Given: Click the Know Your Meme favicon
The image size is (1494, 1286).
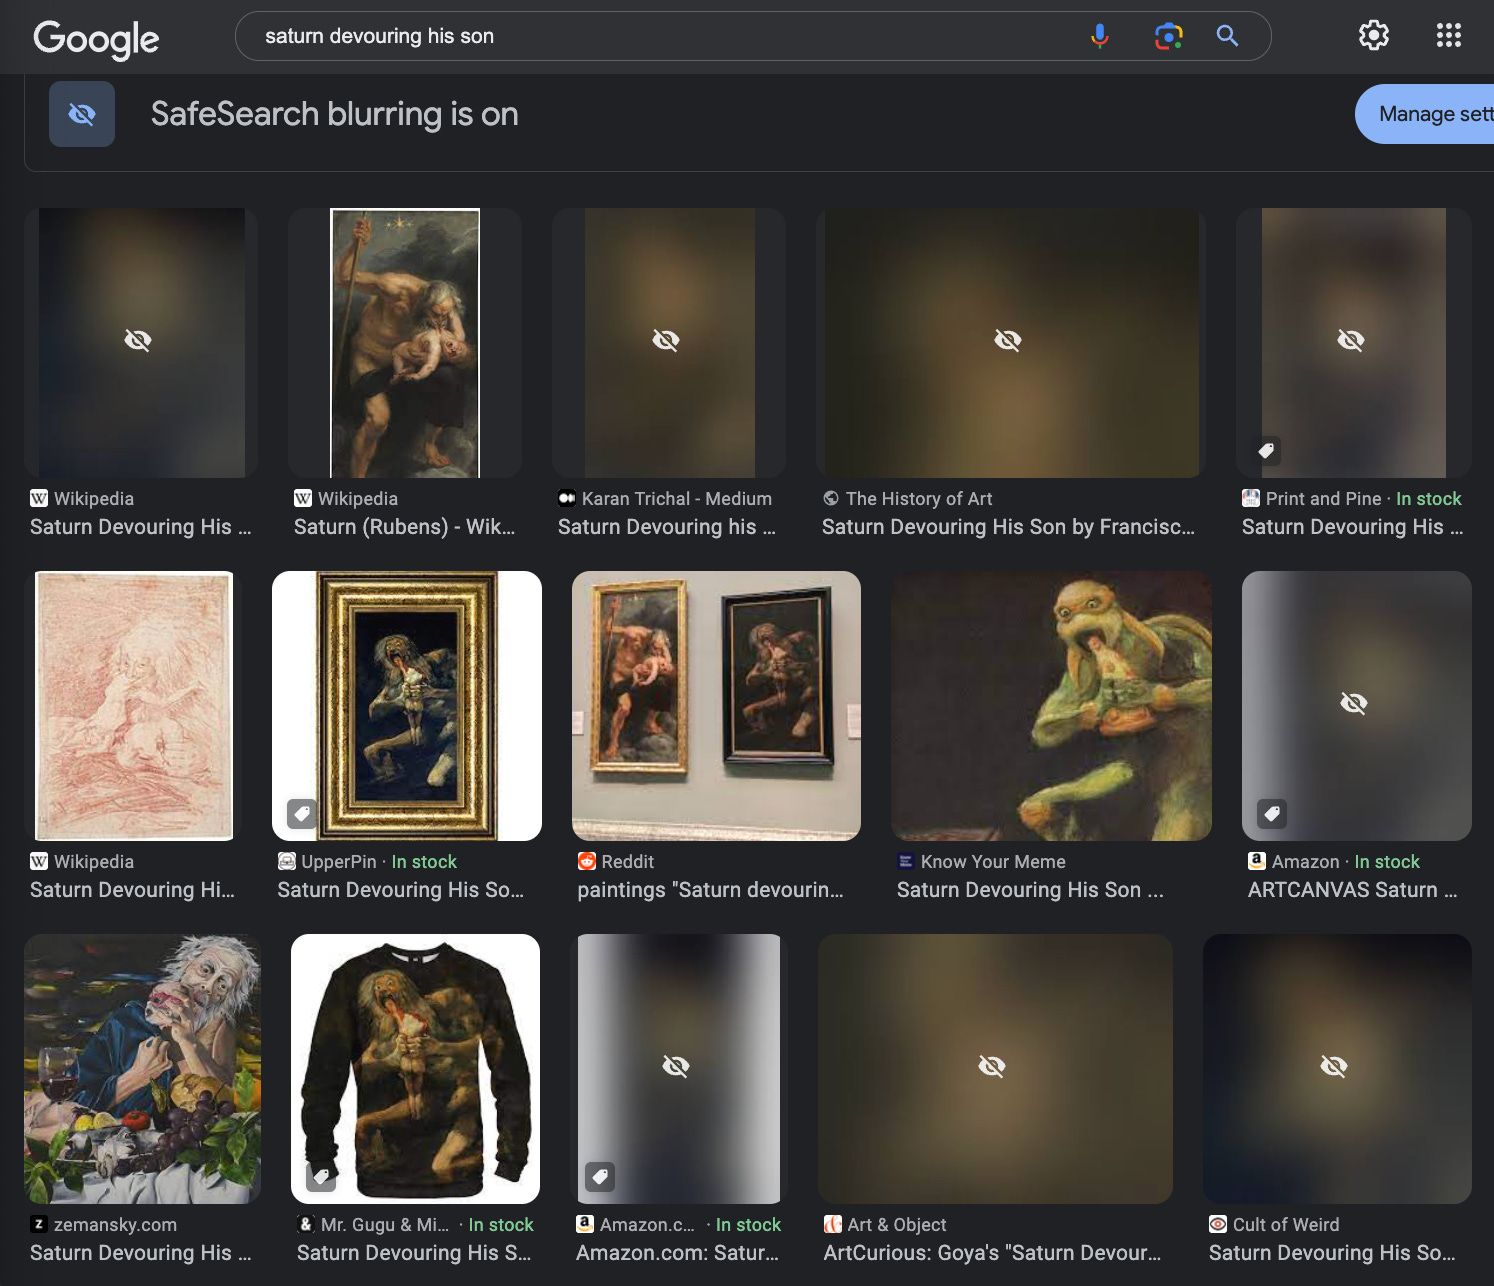Looking at the screenshot, I should [906, 861].
